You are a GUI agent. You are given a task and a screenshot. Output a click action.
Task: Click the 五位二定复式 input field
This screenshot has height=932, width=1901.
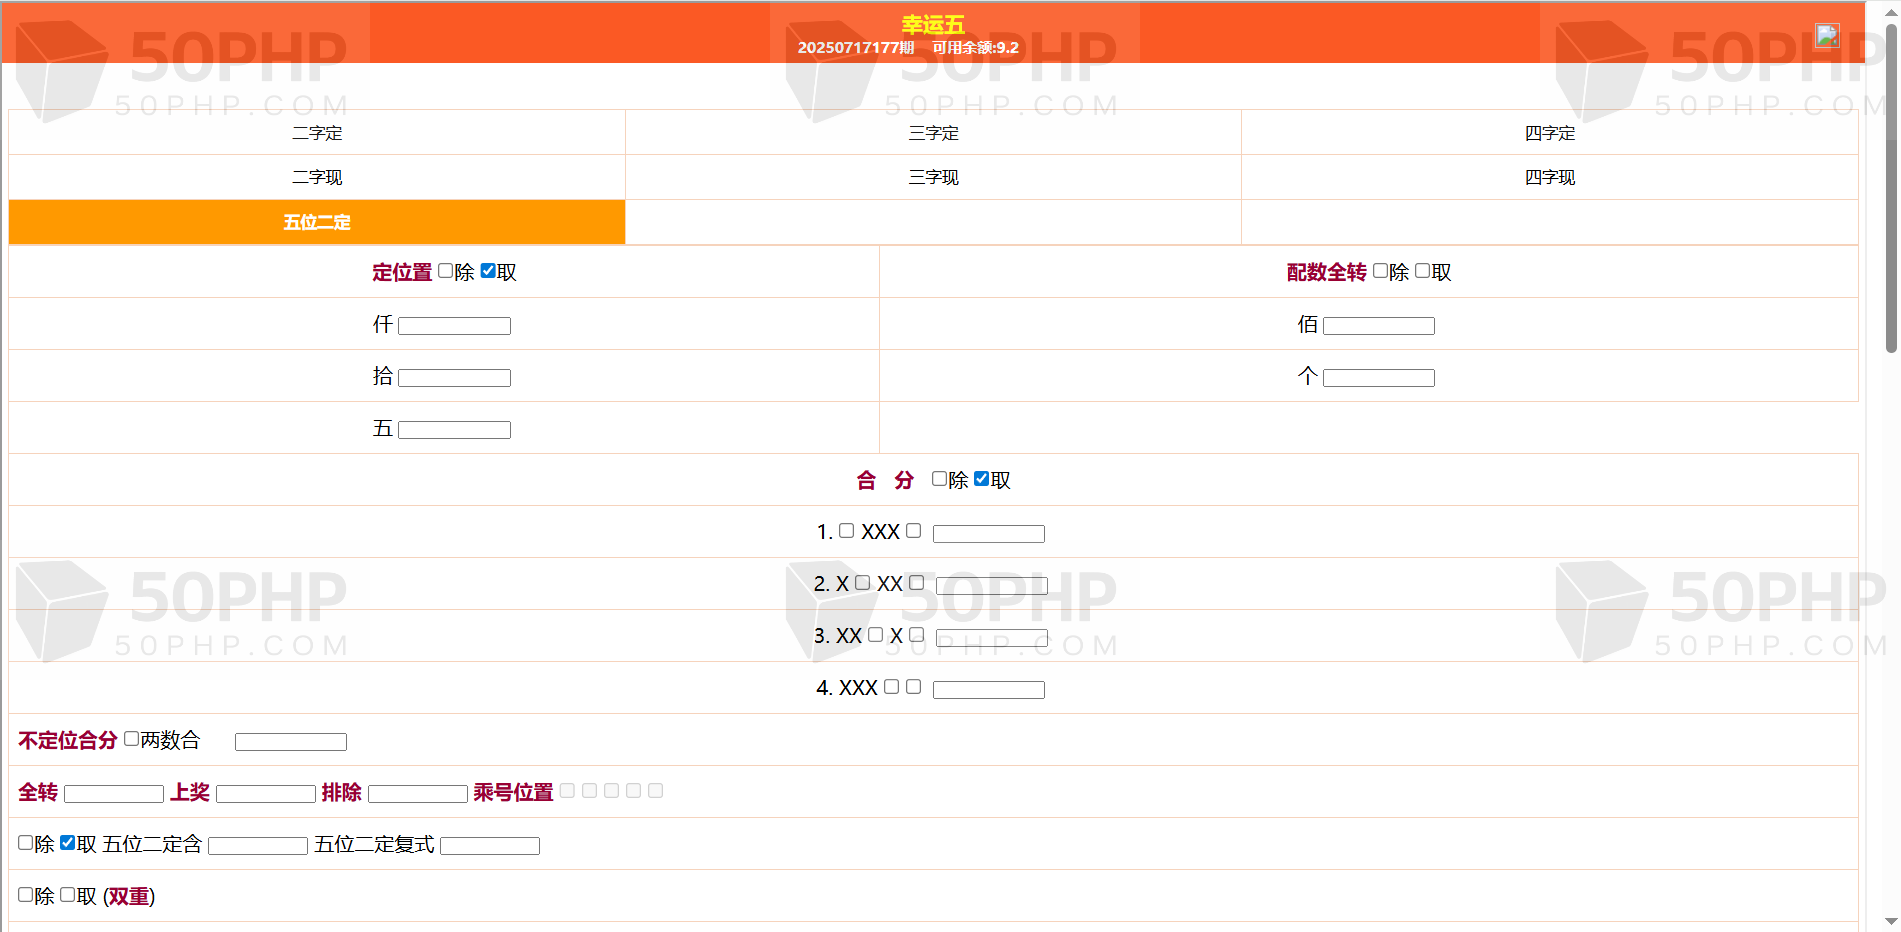click(490, 846)
